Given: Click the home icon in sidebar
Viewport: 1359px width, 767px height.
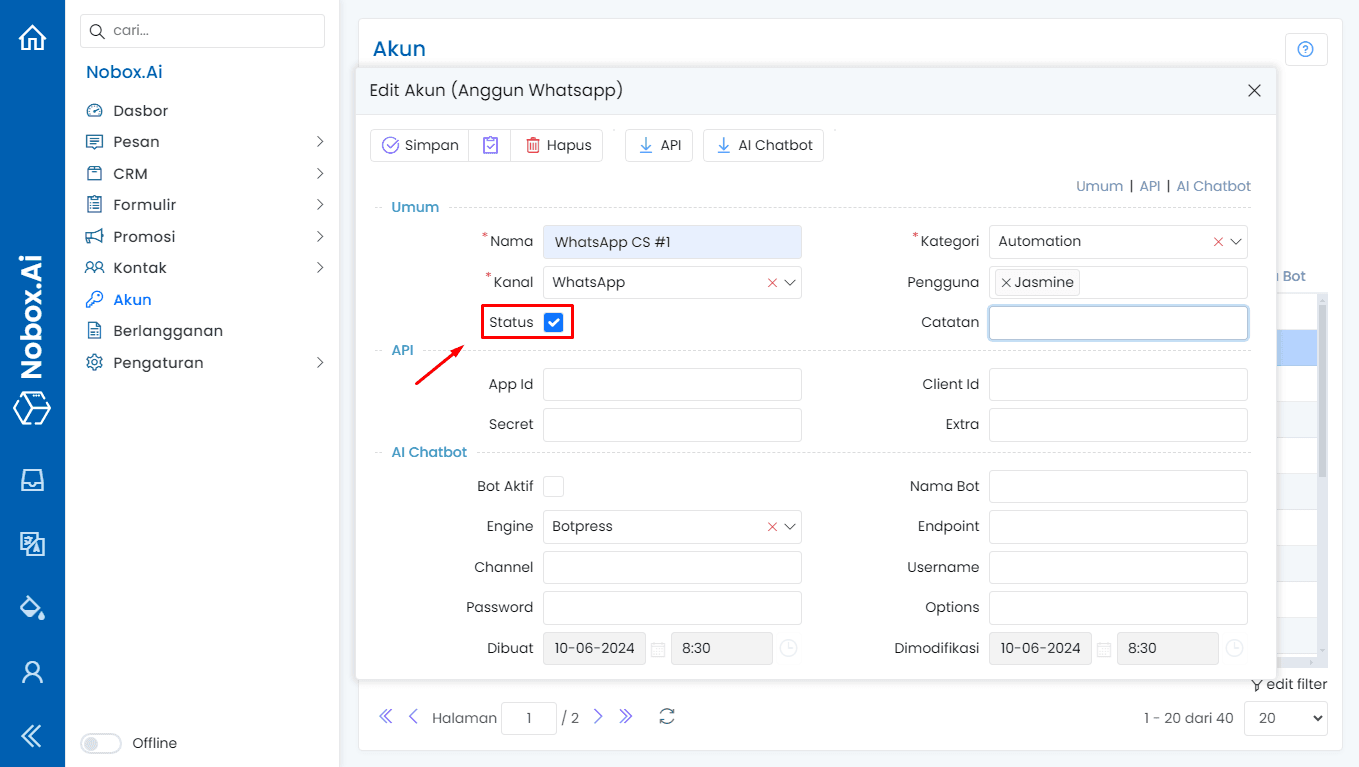Looking at the screenshot, I should pos(32,38).
